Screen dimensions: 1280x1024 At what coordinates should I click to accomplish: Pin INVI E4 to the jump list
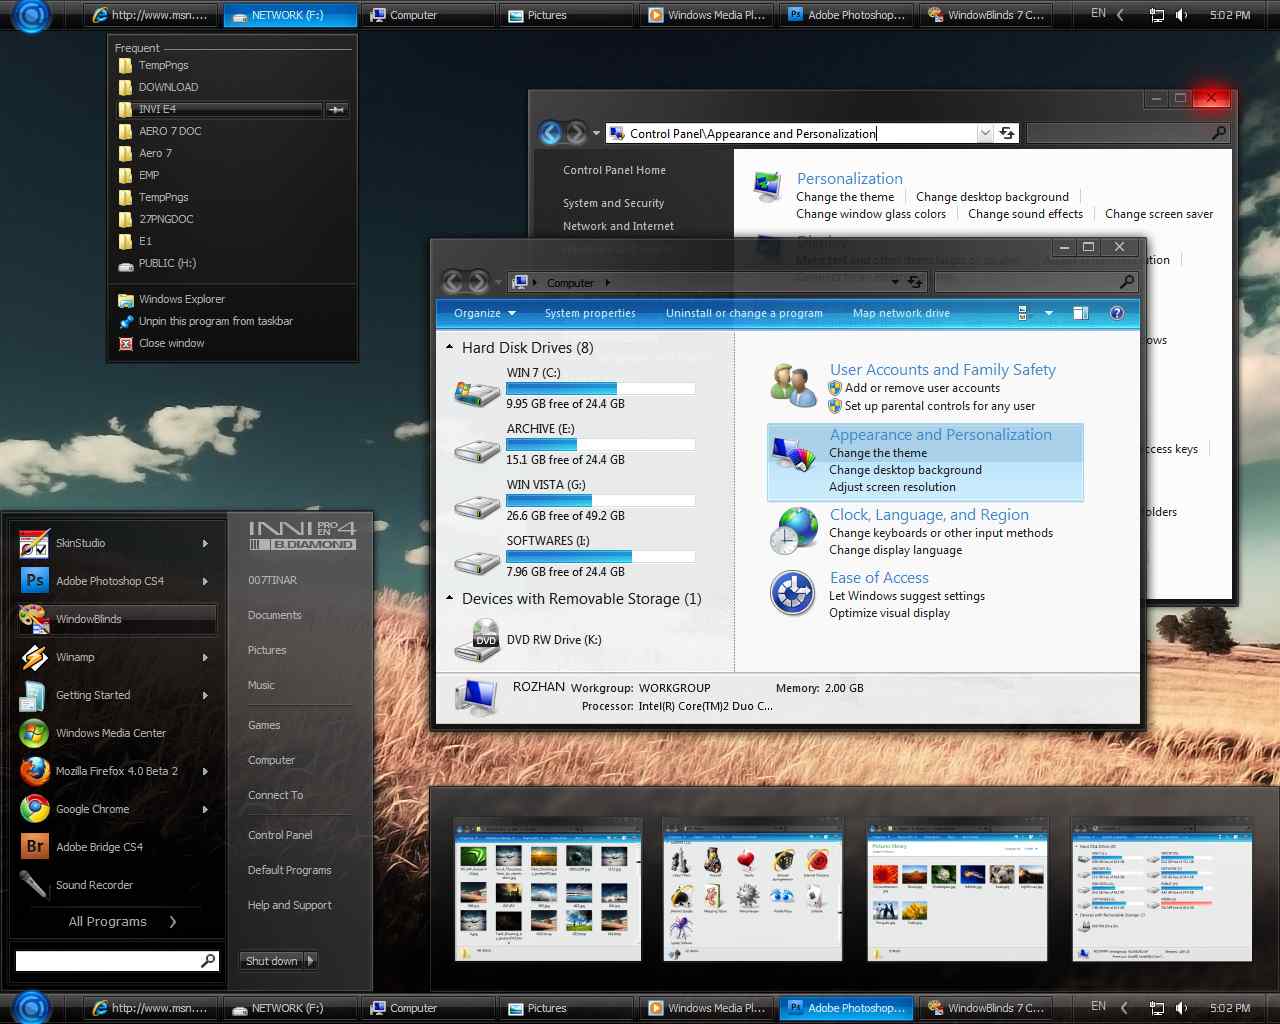pos(337,109)
